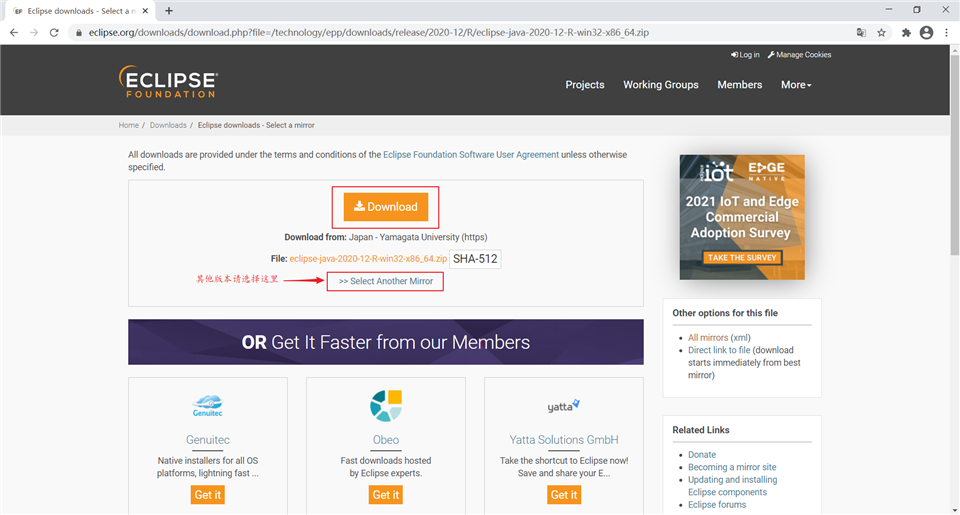Open Becoming a mirror site link
960x515 pixels.
click(732, 467)
